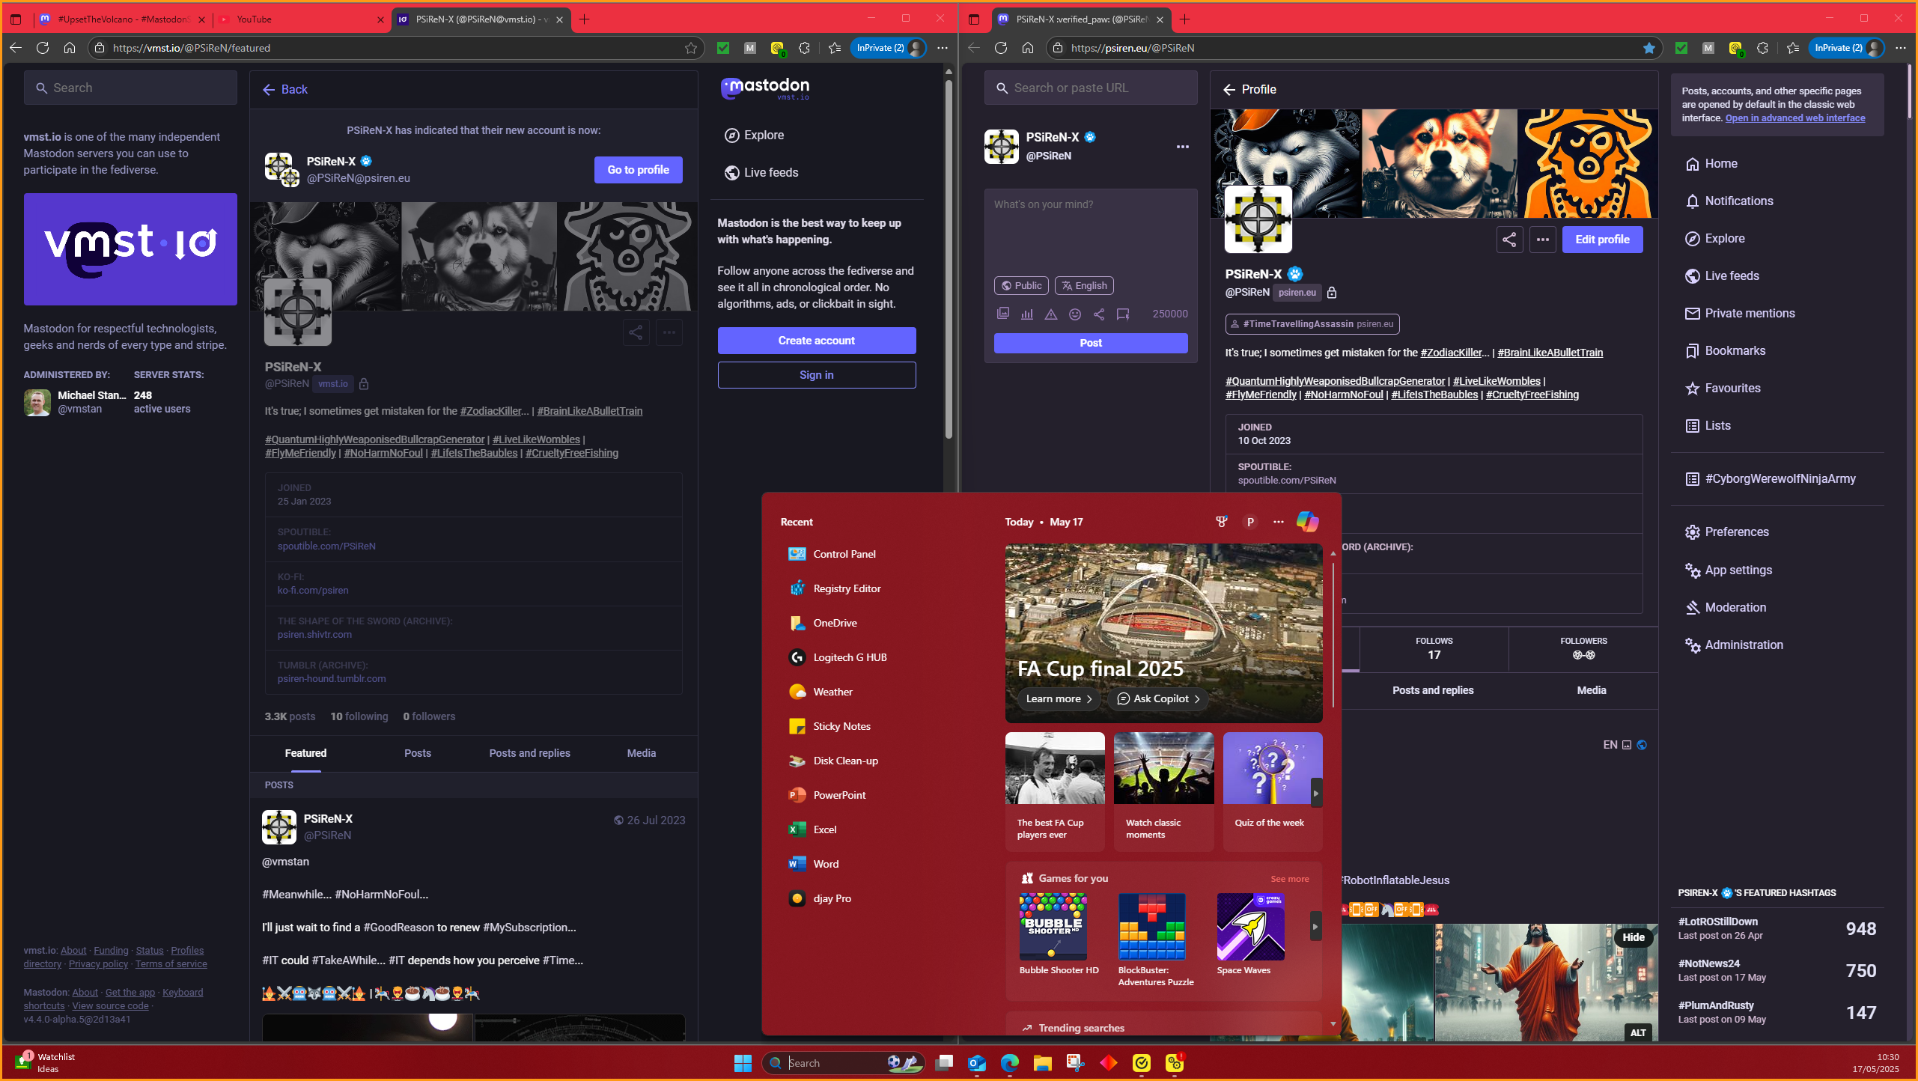Add content warning triangle icon in composer

click(x=1051, y=314)
